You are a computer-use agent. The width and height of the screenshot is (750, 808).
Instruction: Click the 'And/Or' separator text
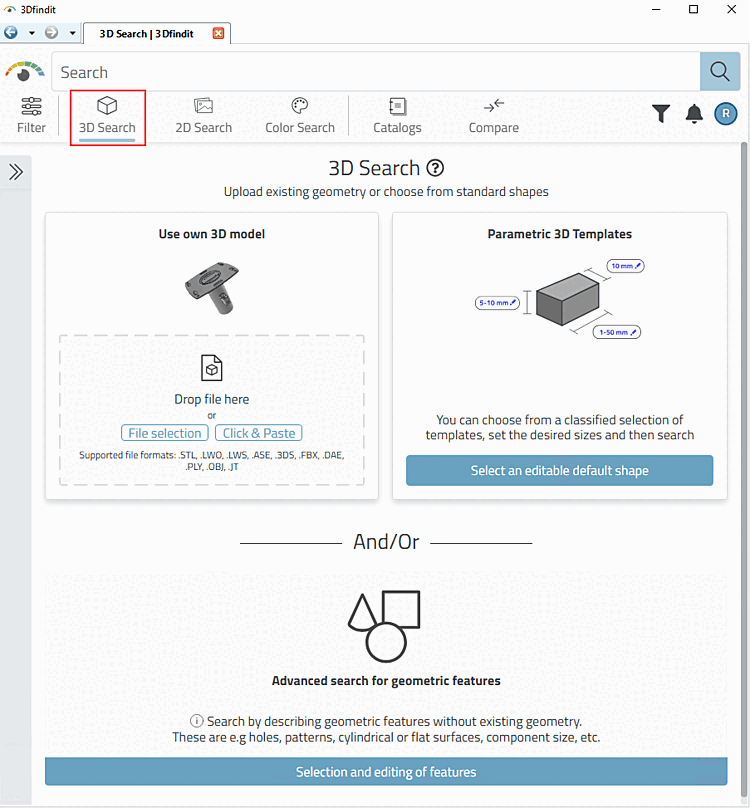(x=386, y=542)
